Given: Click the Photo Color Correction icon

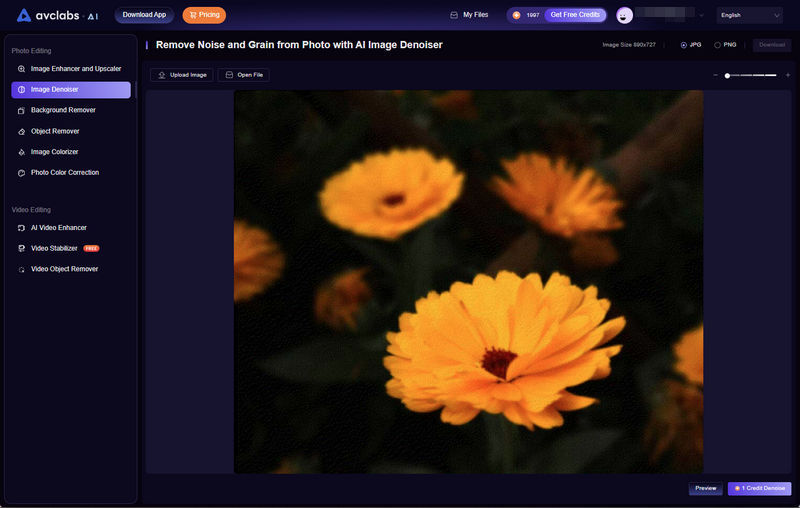Looking at the screenshot, I should coord(22,173).
